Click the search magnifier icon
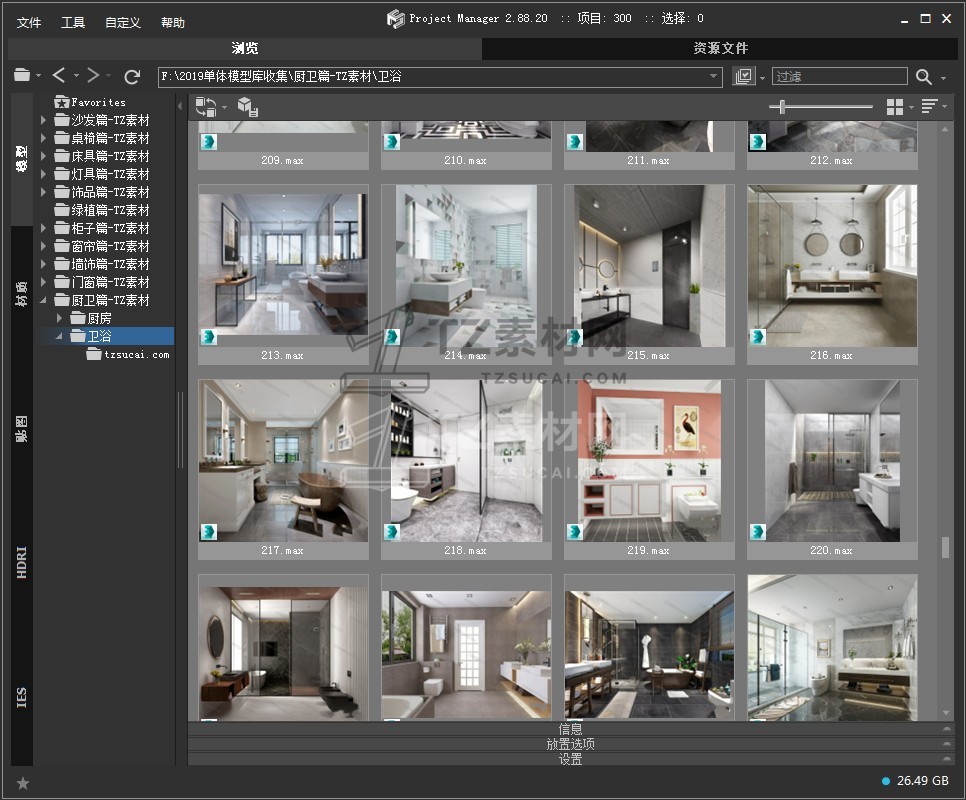The image size is (966, 800). pyautogui.click(x=923, y=77)
